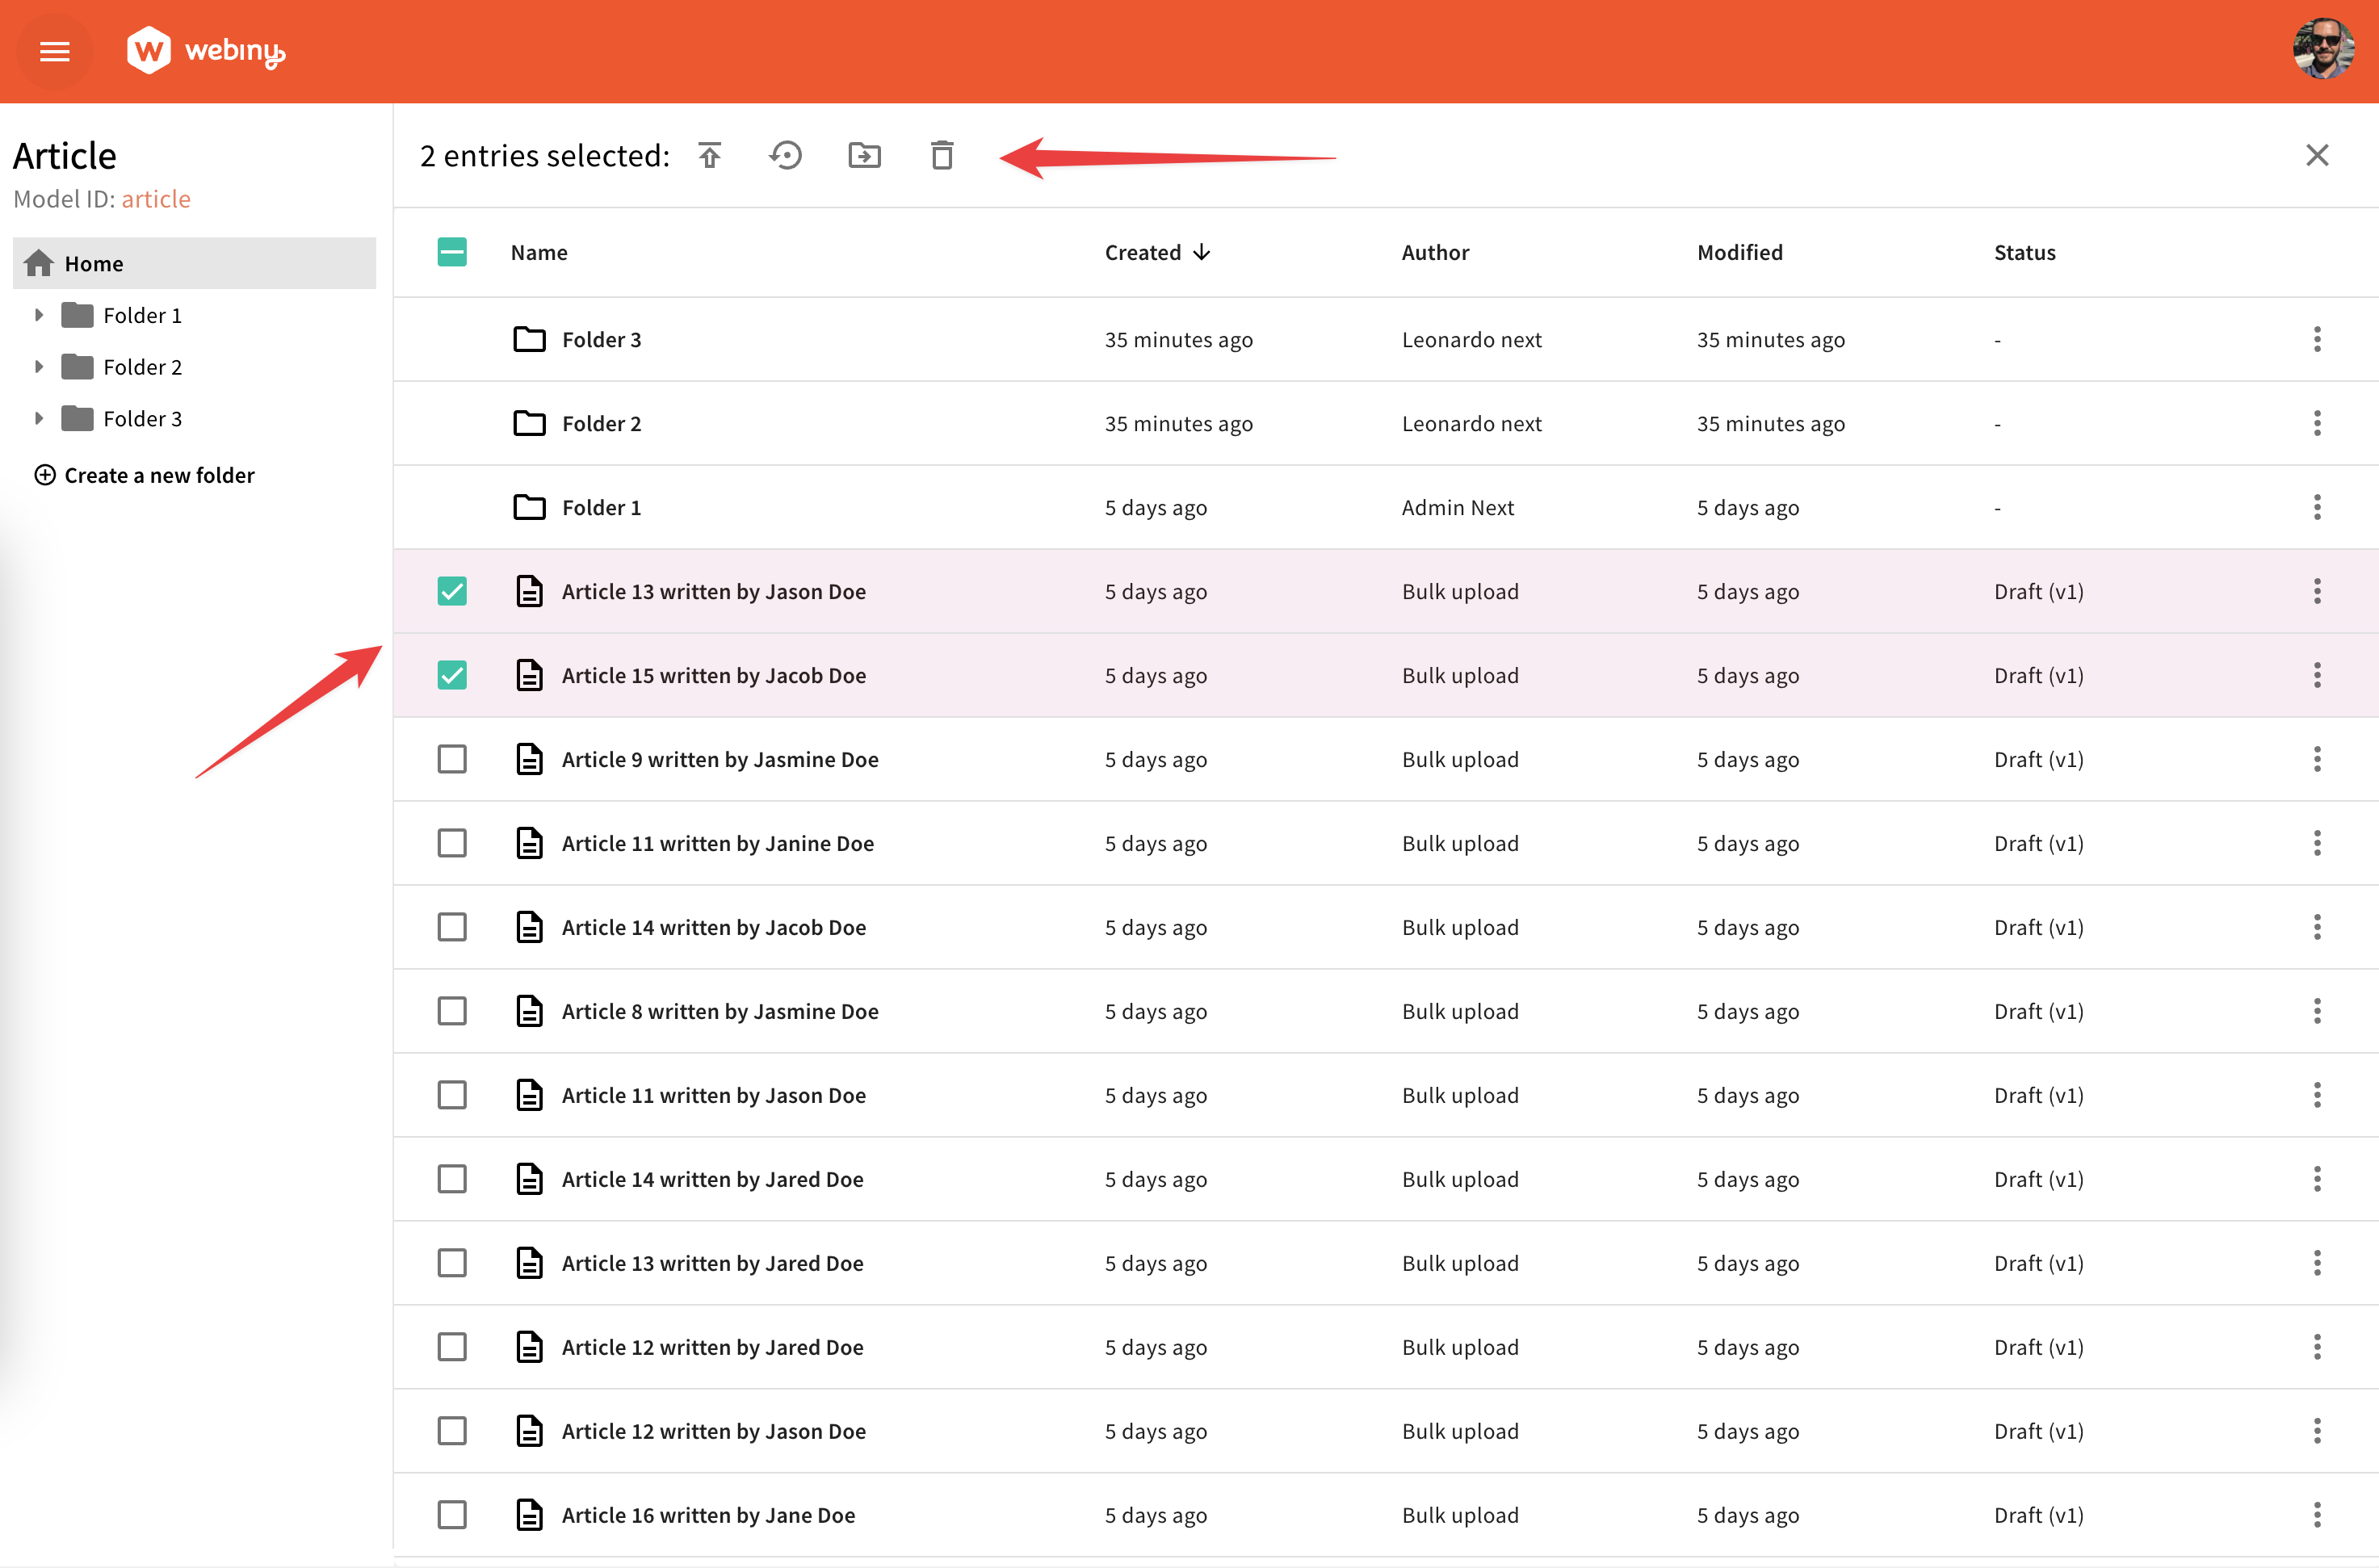The width and height of the screenshot is (2379, 1568).
Task: Open options menu for Article 9 row
Action: pyautogui.click(x=2317, y=759)
